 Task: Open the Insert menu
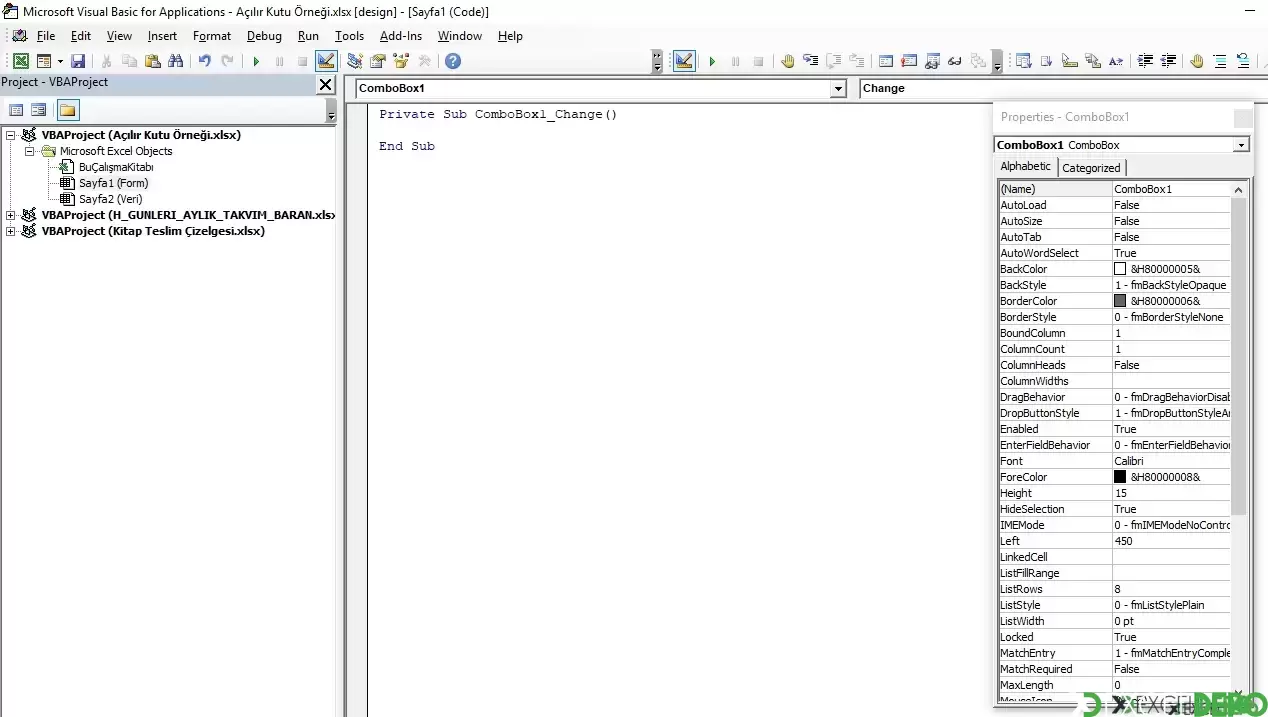tap(162, 36)
